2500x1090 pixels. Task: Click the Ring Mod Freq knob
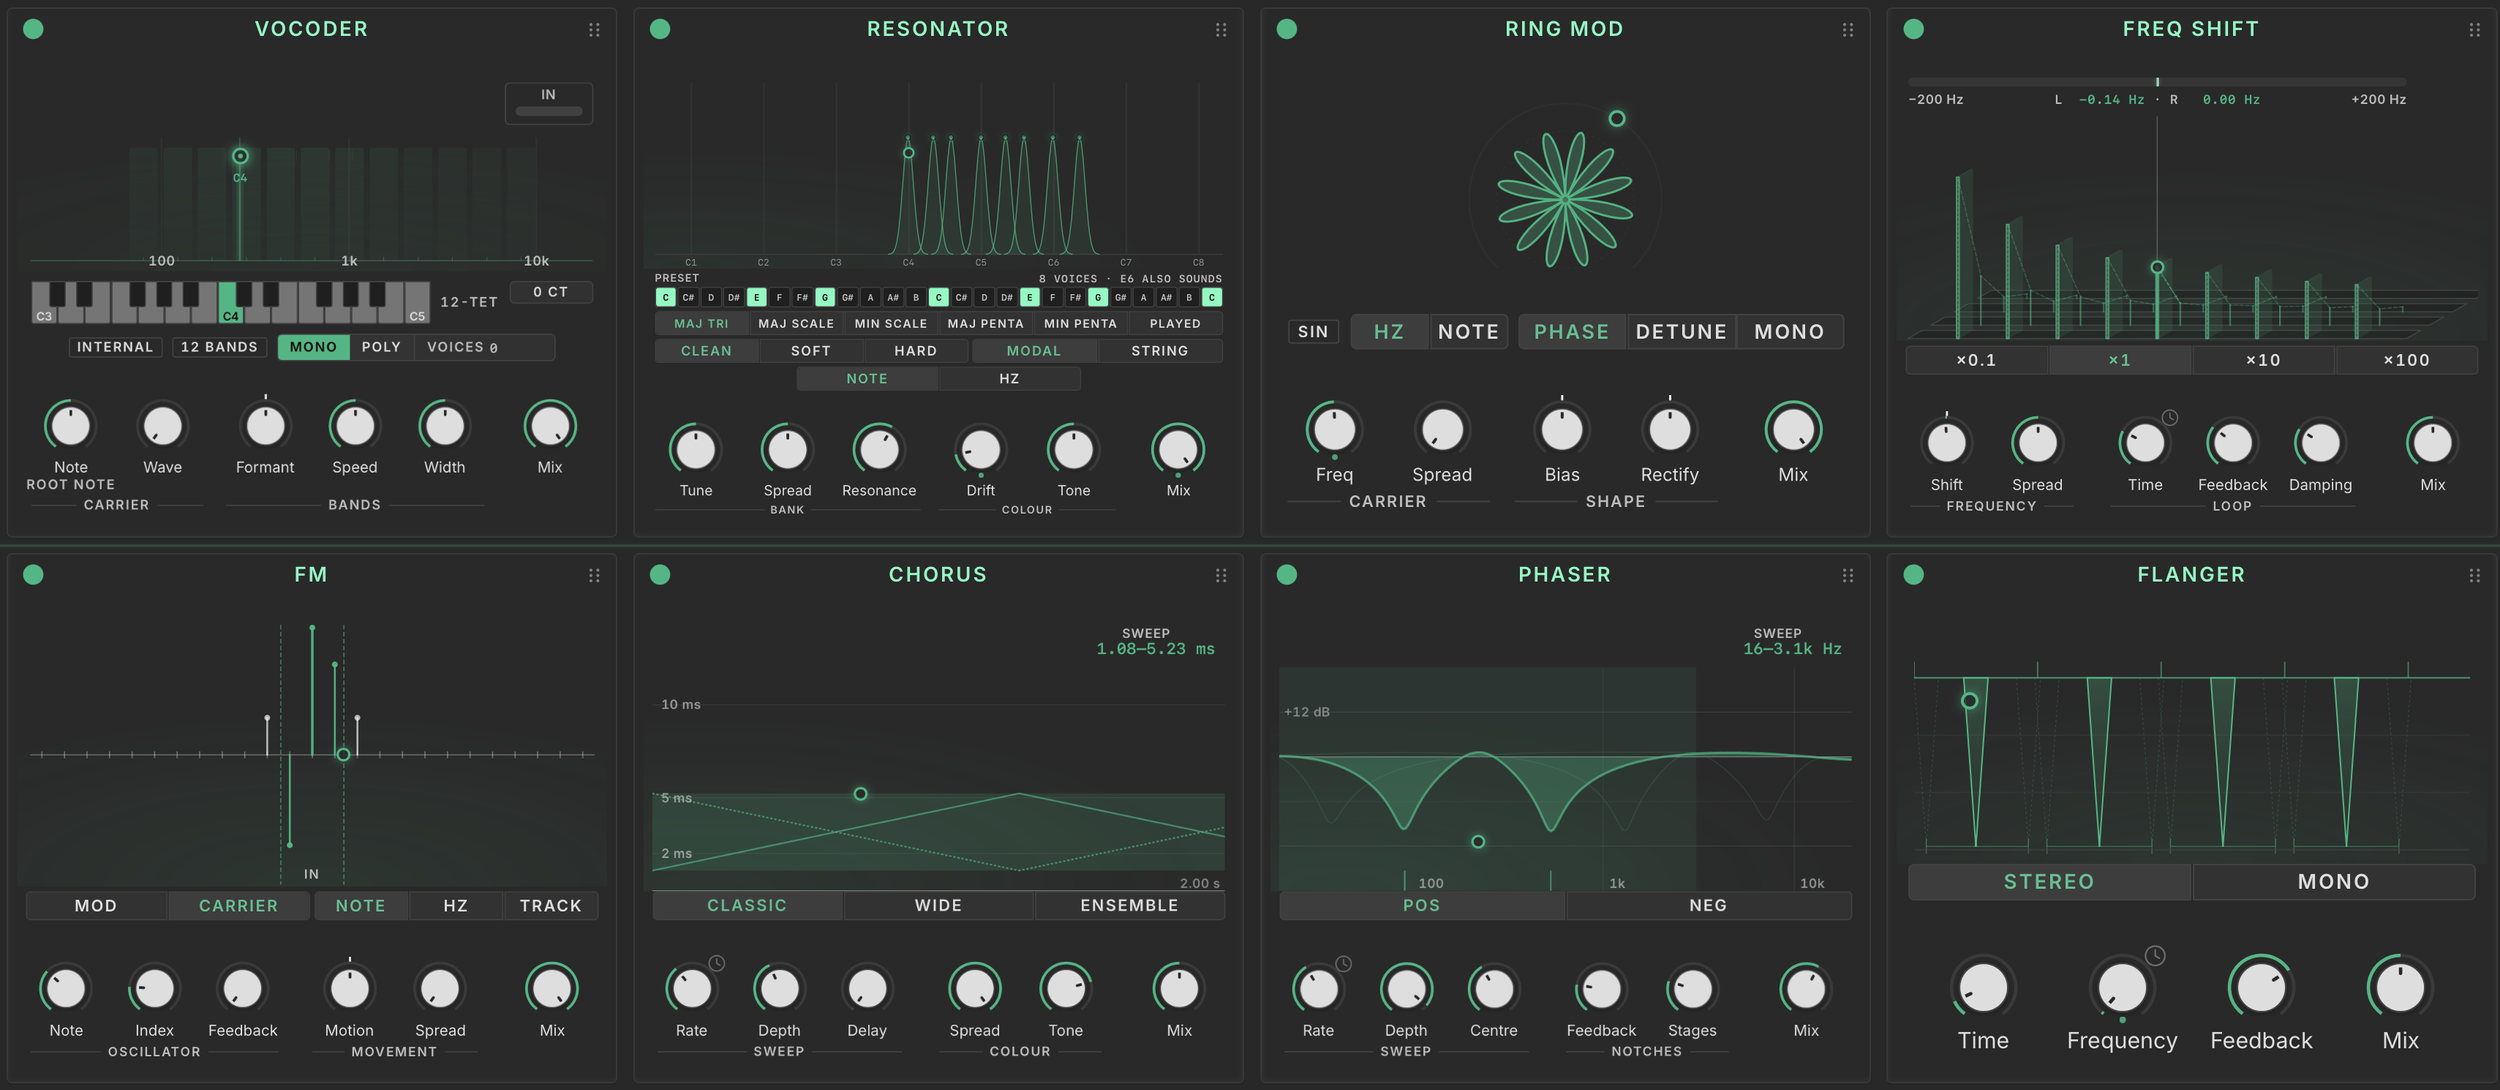1334,430
